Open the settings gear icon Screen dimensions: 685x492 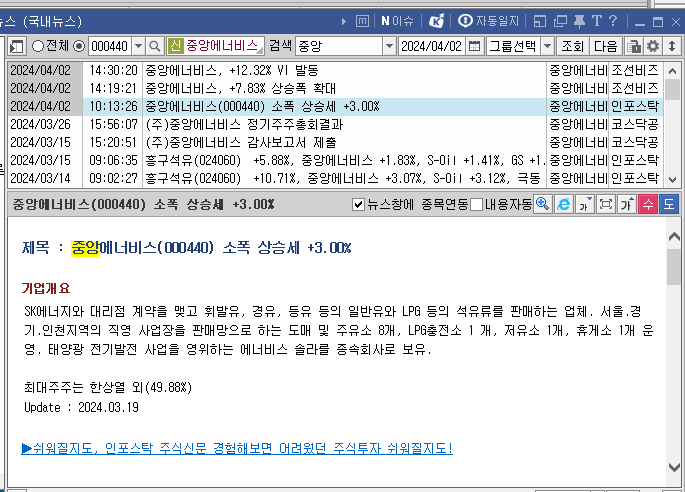coord(653,46)
